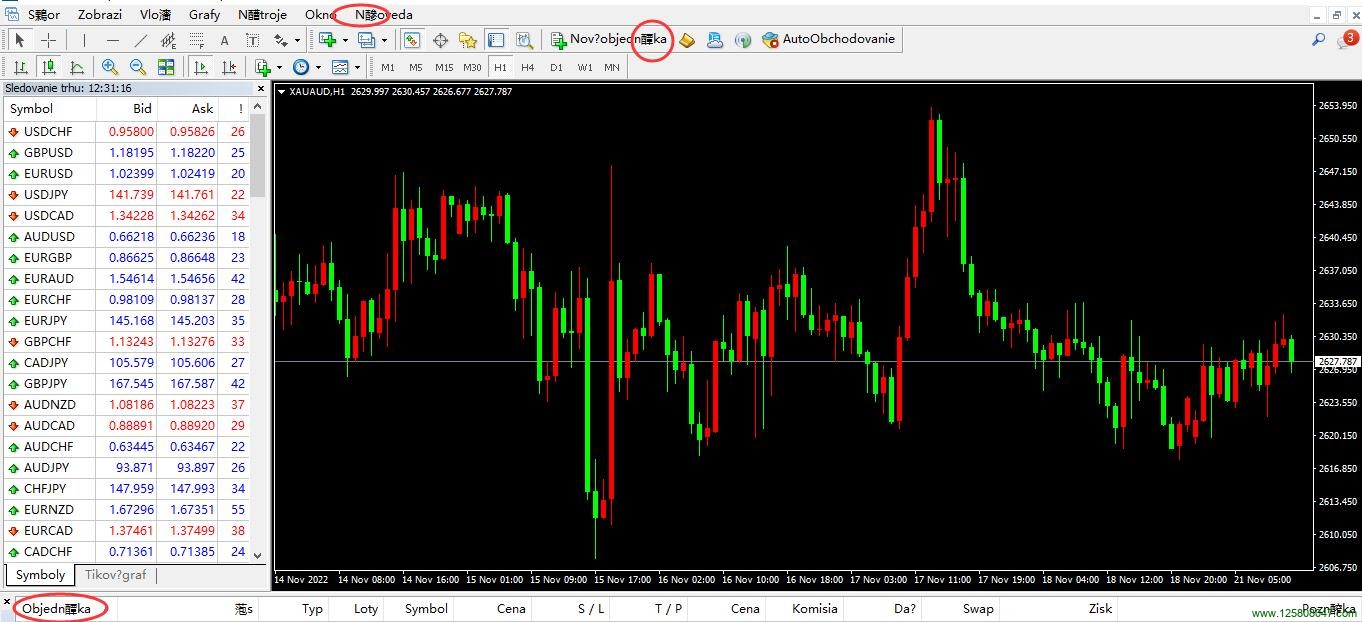Viewport: 1362px width, 622px height.
Task: Click the chart templates icon
Action: click(x=340, y=67)
